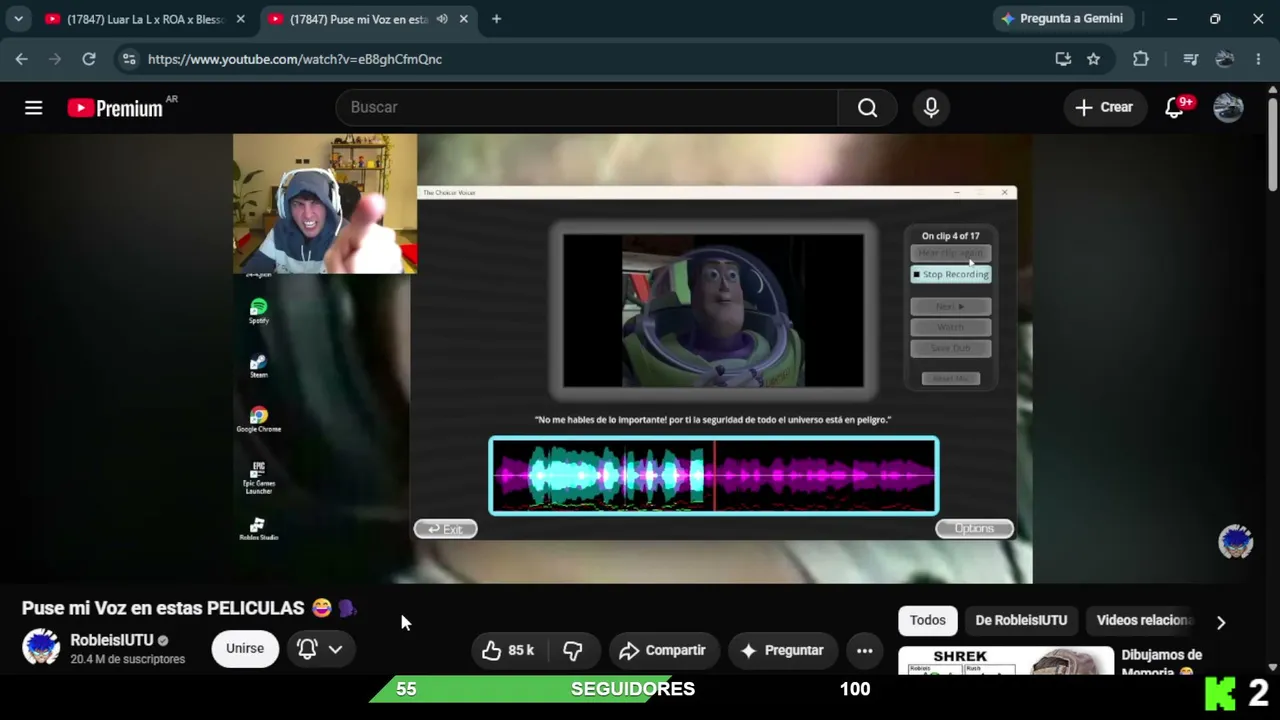This screenshot has width=1280, height=720.
Task: Focus the address bar with the YouTube URL
Action: coord(590,59)
